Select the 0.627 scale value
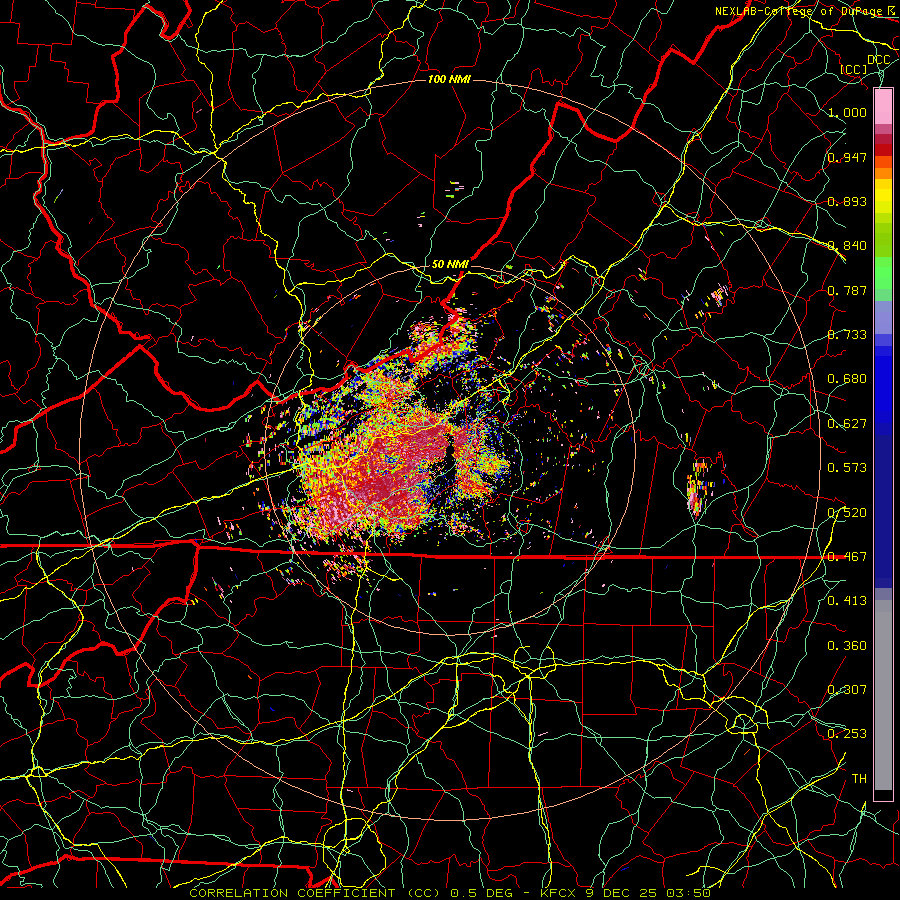 click(x=847, y=424)
